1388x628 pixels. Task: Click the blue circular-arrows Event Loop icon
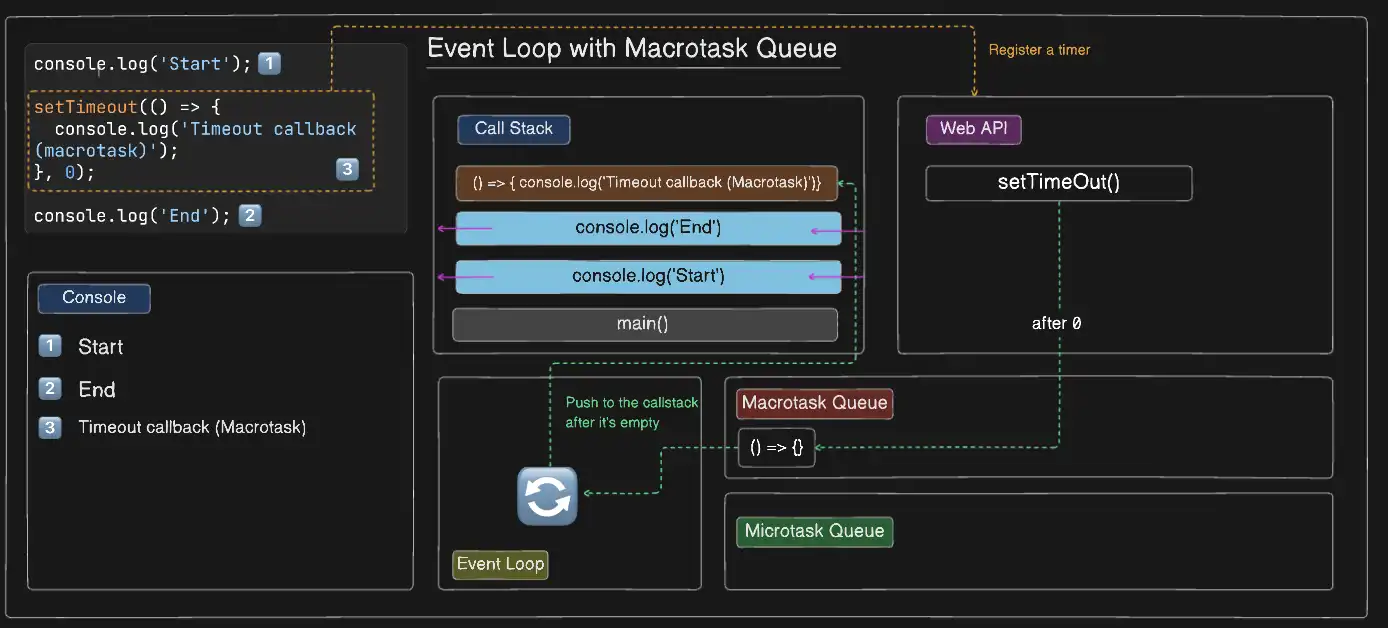(547, 496)
